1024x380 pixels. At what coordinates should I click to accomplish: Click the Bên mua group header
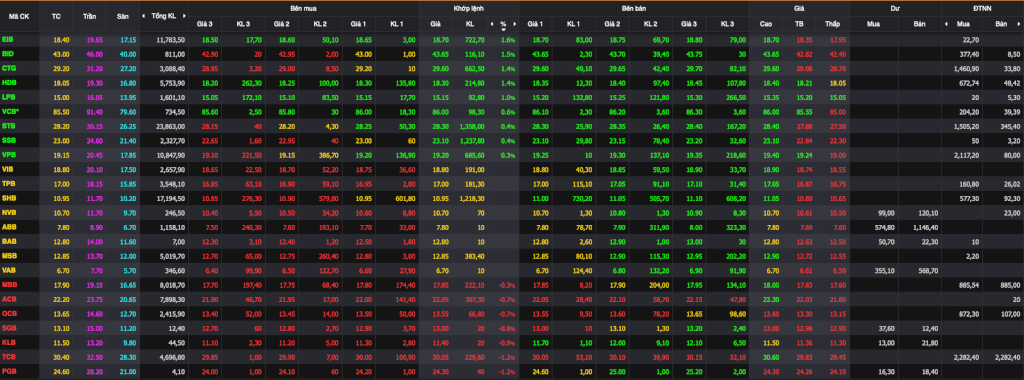point(304,8)
